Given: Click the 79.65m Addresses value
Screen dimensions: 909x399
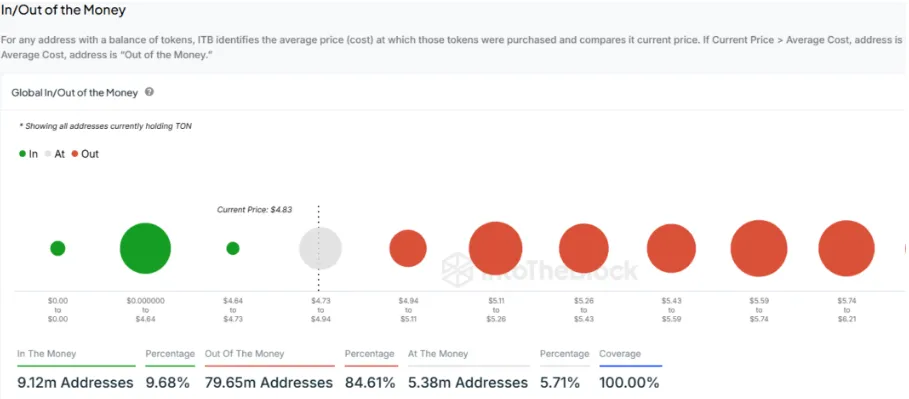Looking at the screenshot, I should 269,383.
